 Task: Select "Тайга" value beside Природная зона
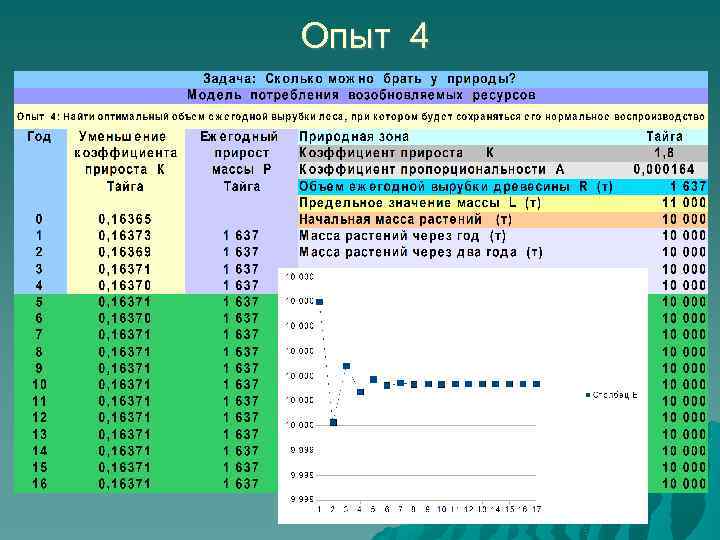(664, 136)
